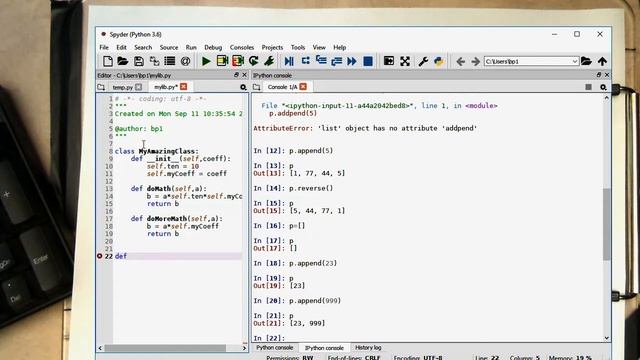This screenshot has height=360, width=640.
Task: Undock the Editor pane
Action: click(x=236, y=75)
